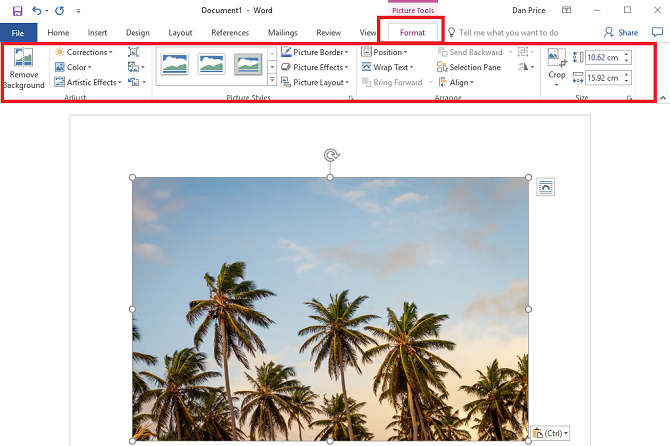Open the comments speech bubble icon
The height and width of the screenshot is (446, 670).
[657, 33]
